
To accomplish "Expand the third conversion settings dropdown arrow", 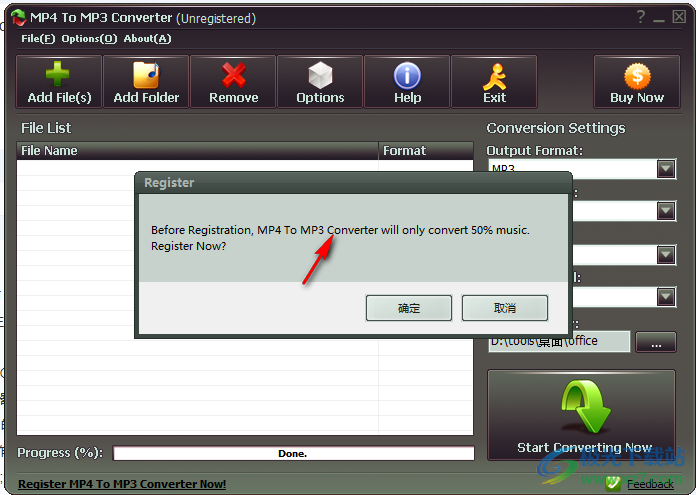I will 666,255.
